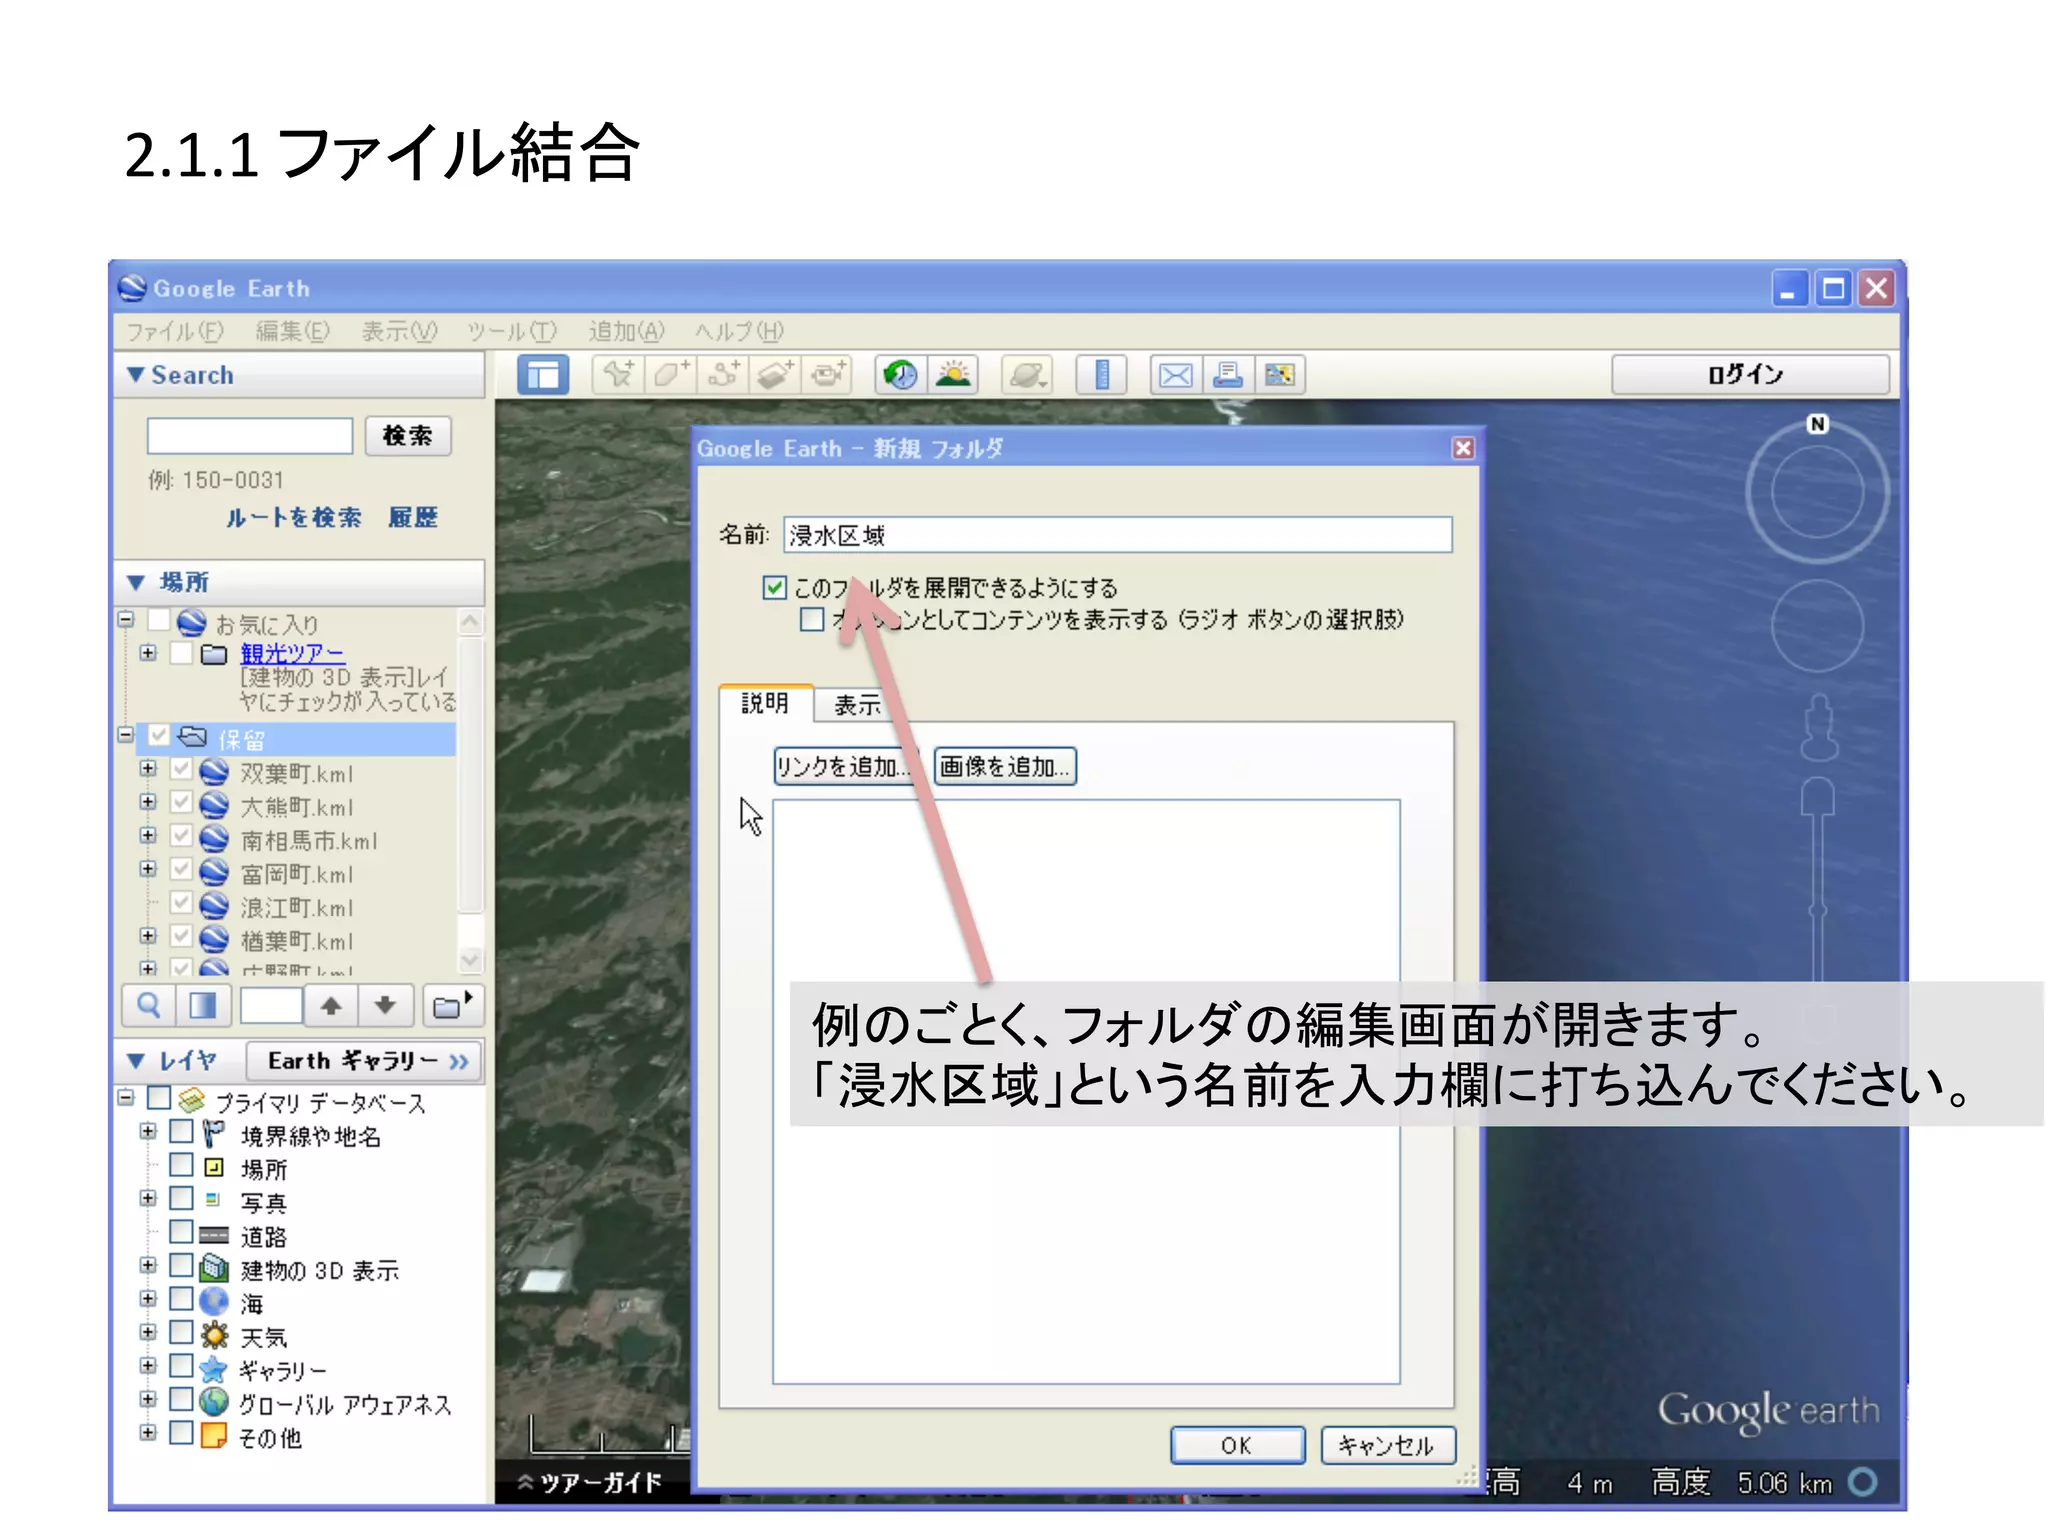
Task: Open the 表示(V) menu
Action: click(399, 331)
